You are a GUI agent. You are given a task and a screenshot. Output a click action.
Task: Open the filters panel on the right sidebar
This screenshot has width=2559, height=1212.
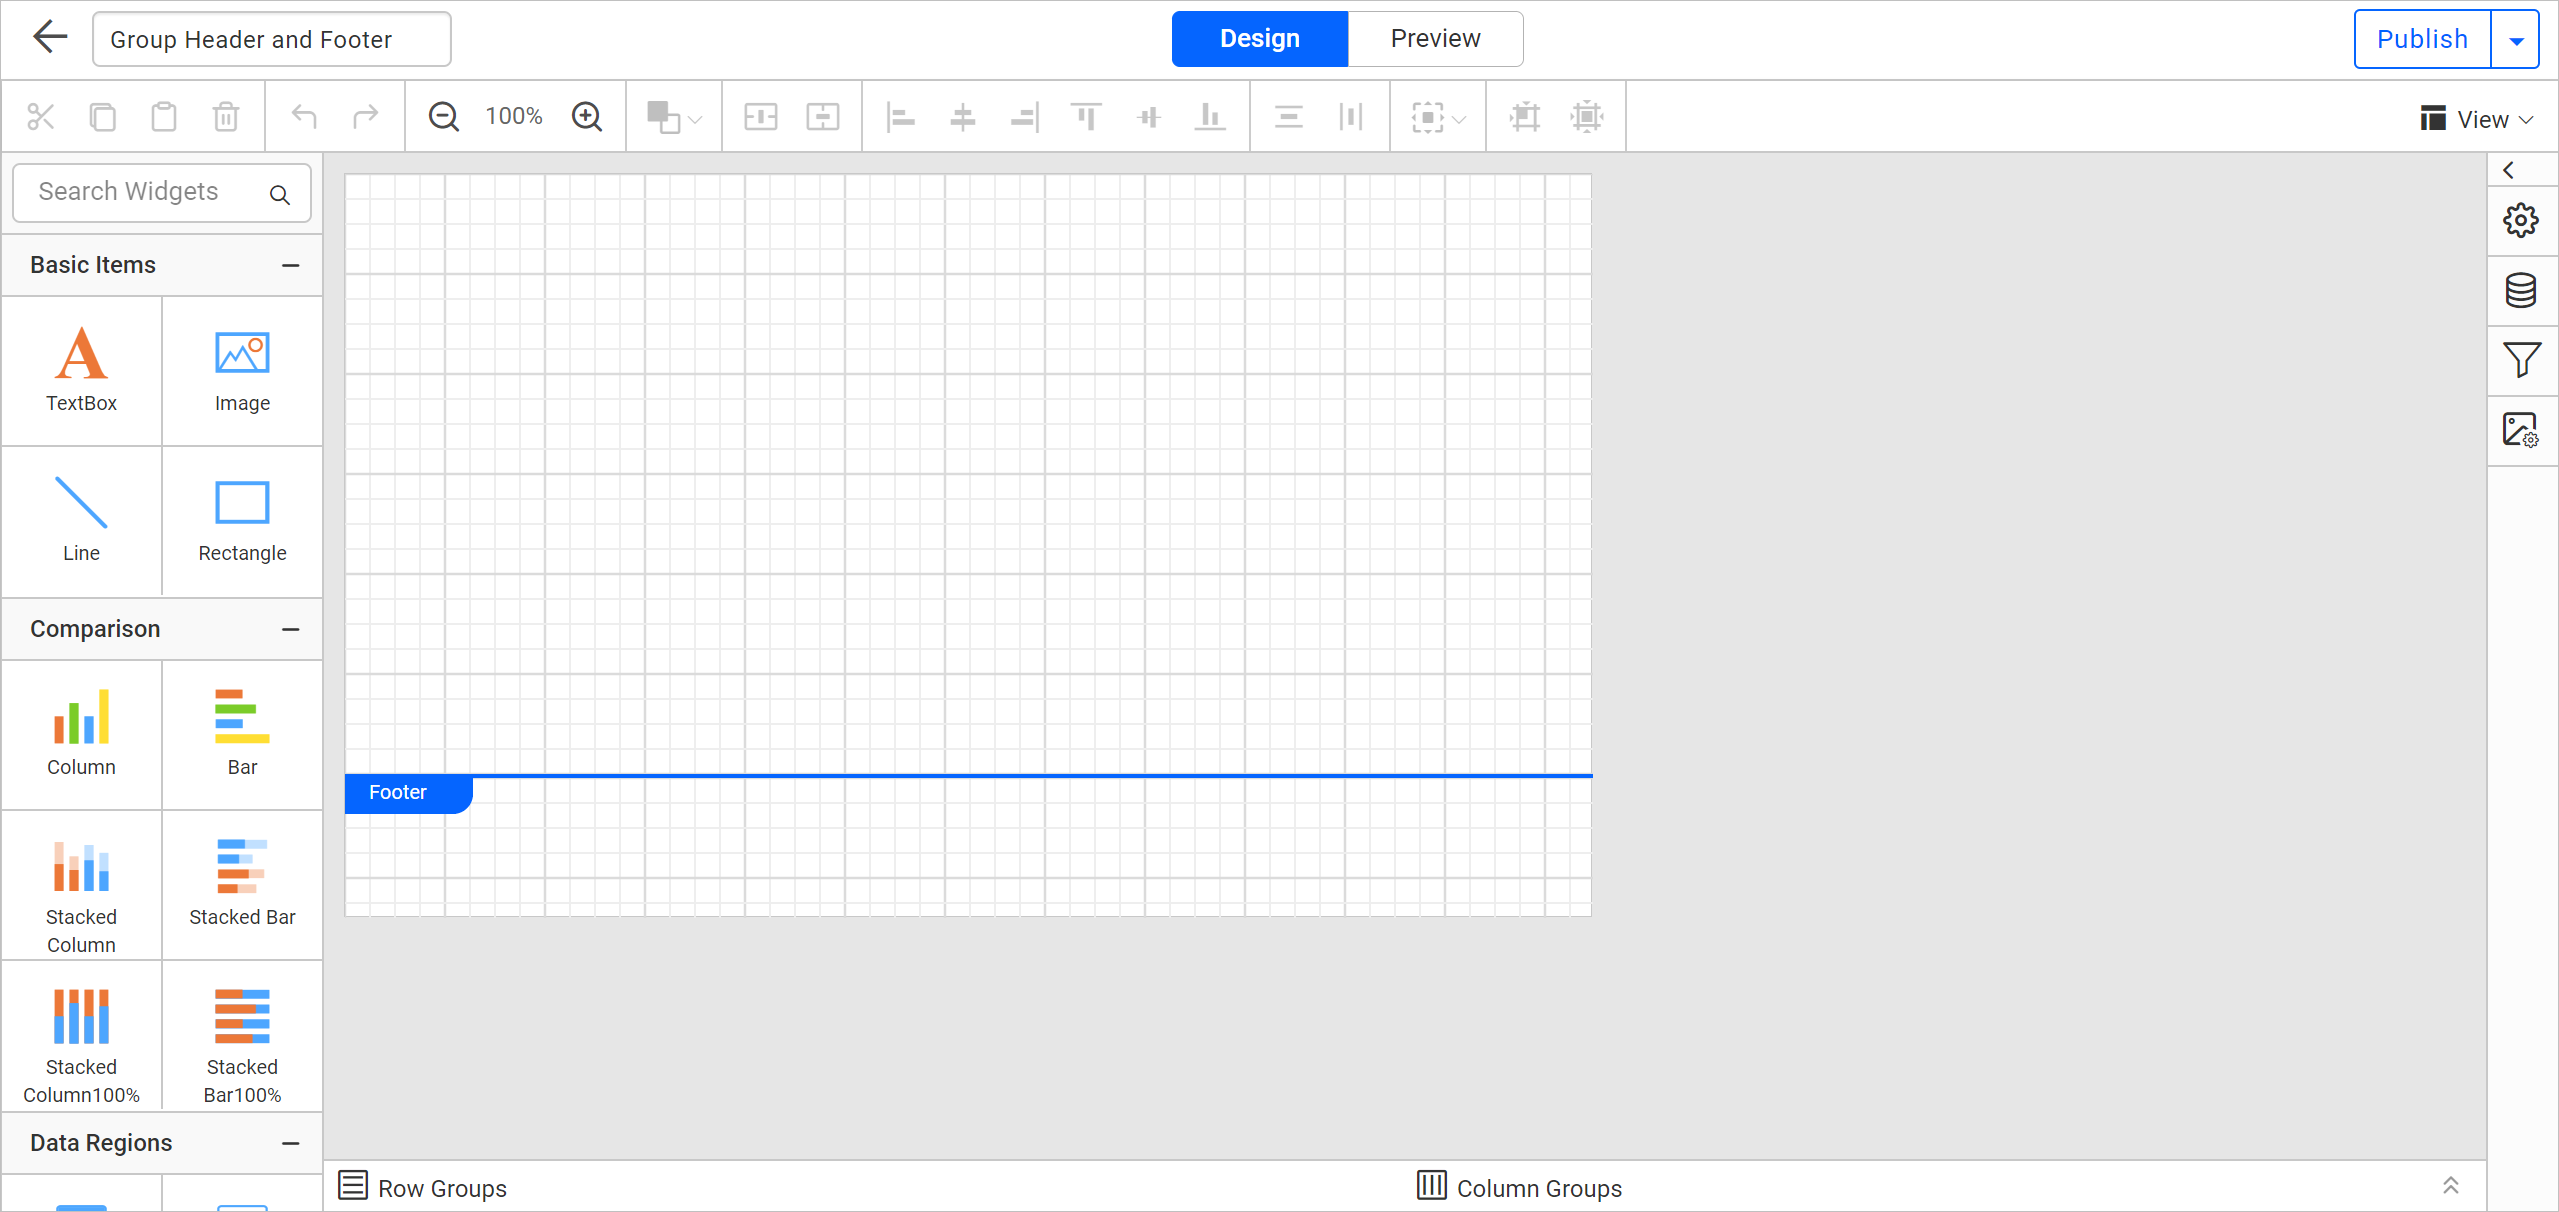click(x=2521, y=360)
